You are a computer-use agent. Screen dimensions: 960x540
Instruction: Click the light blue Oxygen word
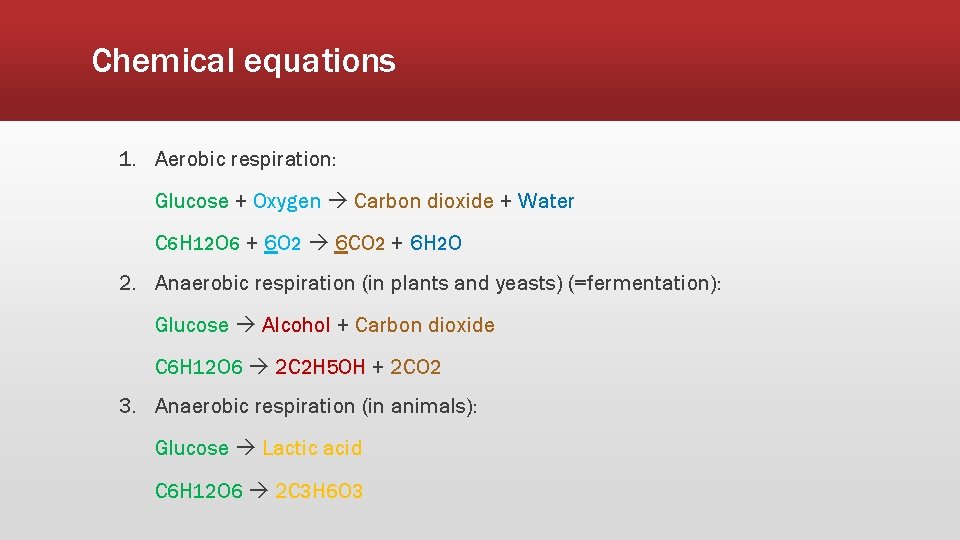click(x=287, y=201)
